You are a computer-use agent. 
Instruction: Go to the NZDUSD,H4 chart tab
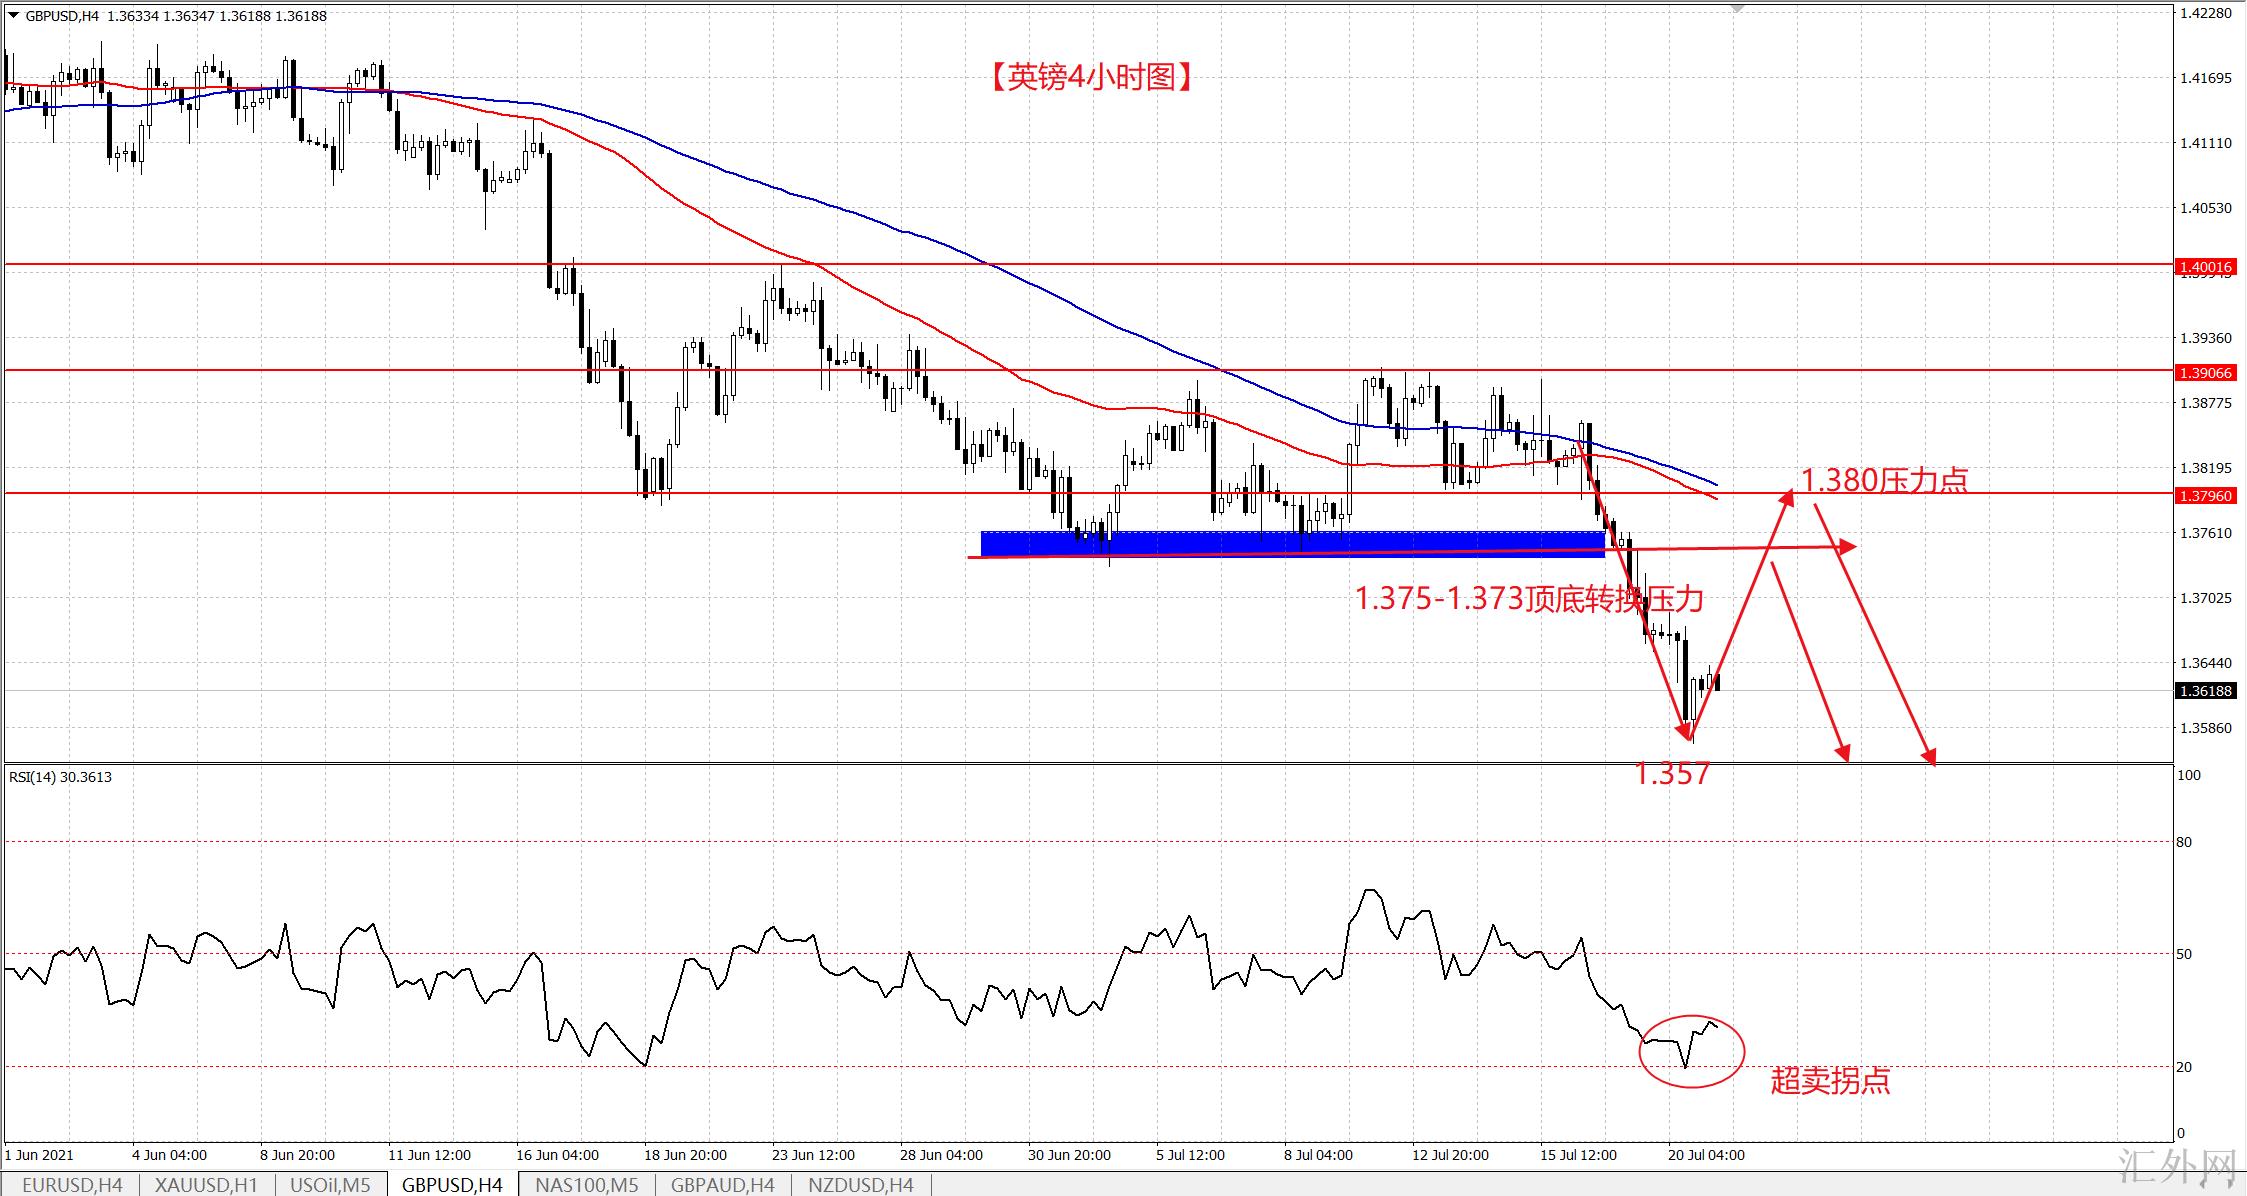pyautogui.click(x=861, y=1185)
